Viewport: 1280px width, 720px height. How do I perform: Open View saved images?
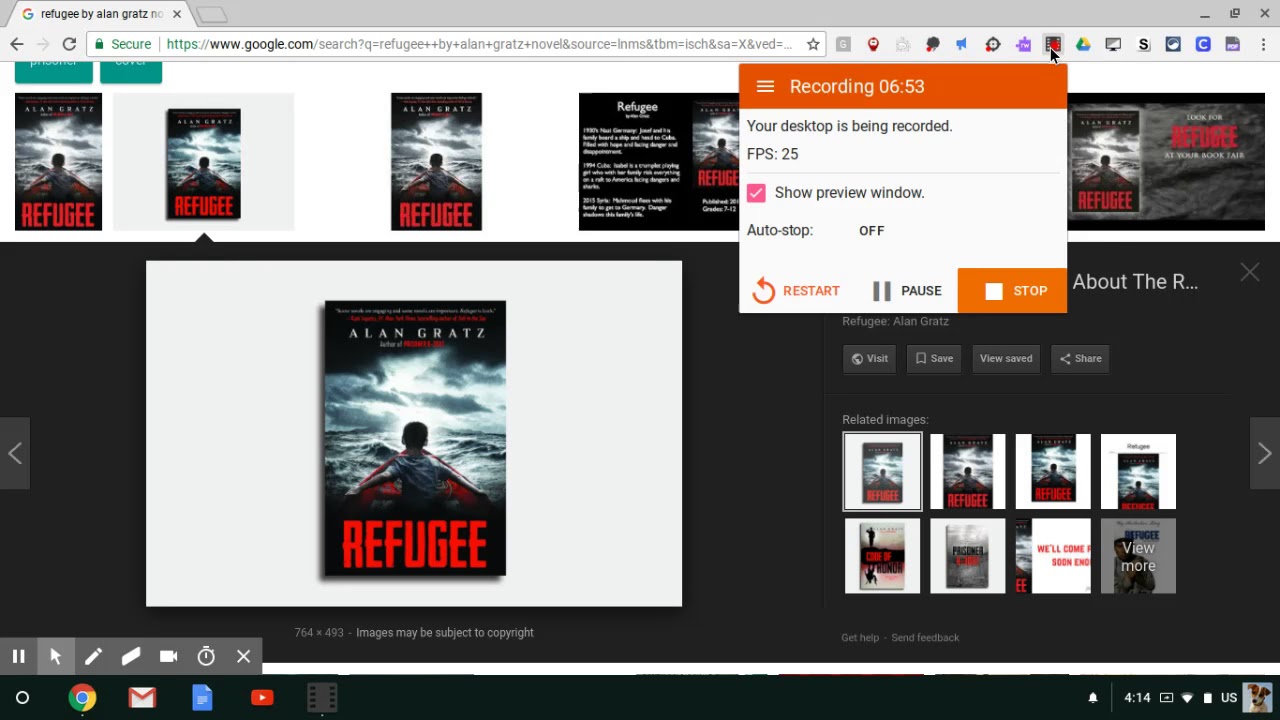[x=1006, y=358]
